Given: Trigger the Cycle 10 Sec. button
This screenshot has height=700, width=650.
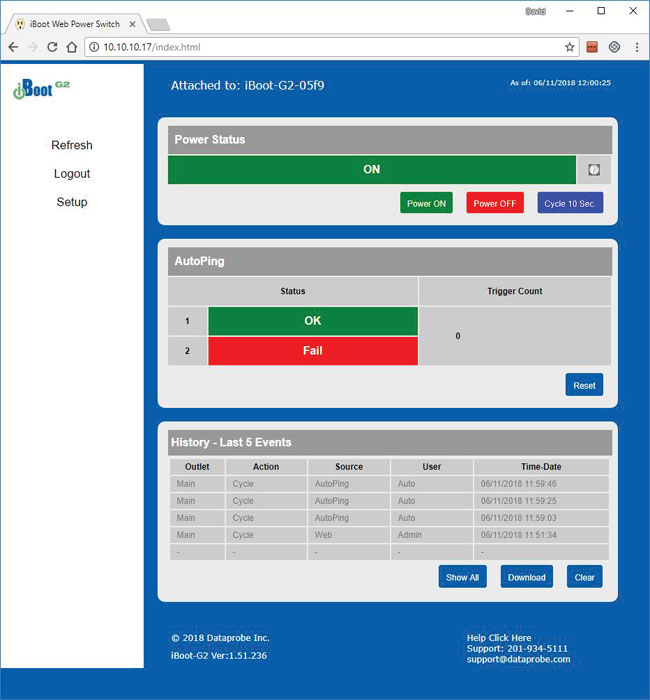Looking at the screenshot, I should coord(570,203).
